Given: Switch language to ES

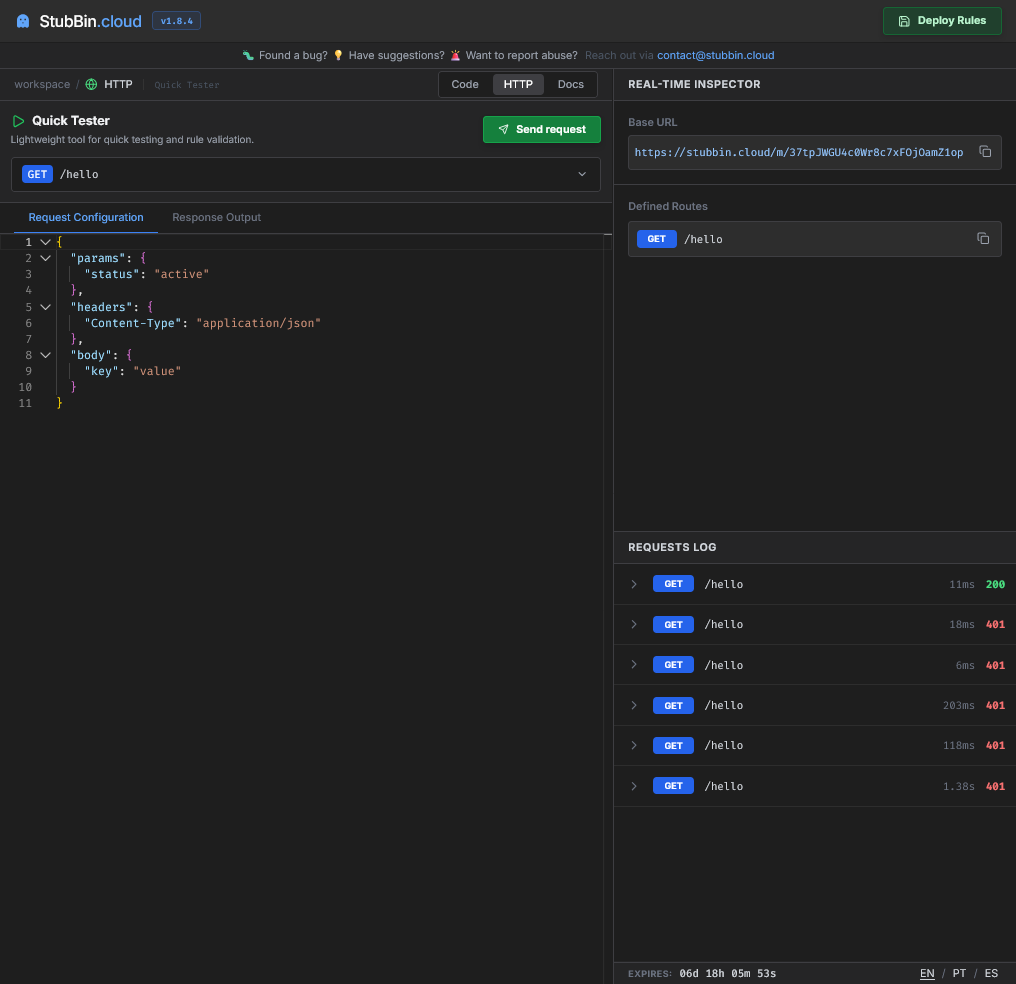Looking at the screenshot, I should [991, 973].
